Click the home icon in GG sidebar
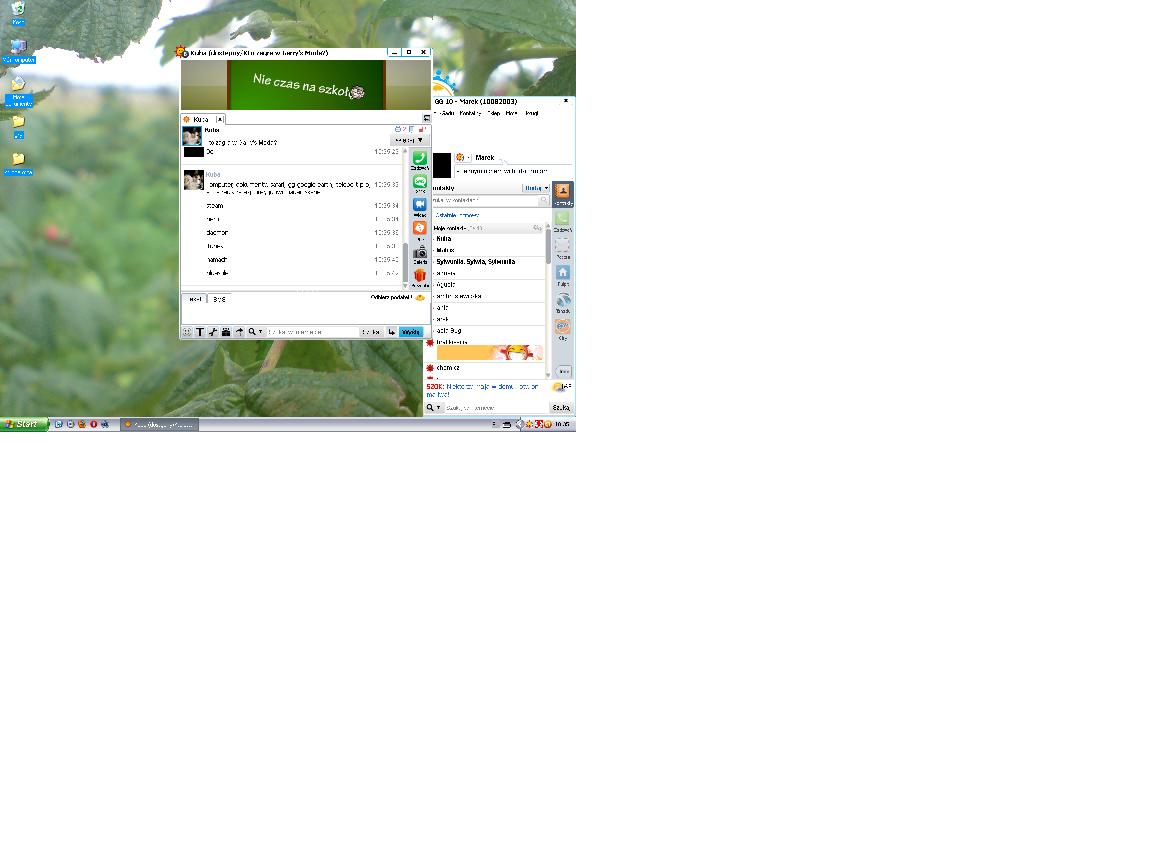Screen dimensions: 1152x864 (x=563, y=273)
